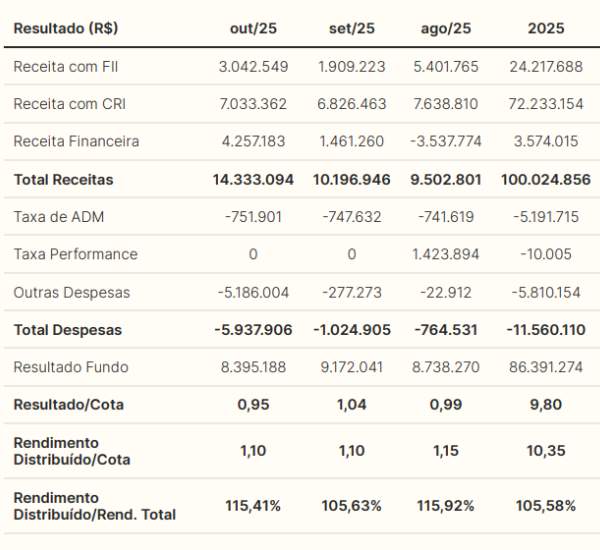Click the "Taxa Performance" row label
The height and width of the screenshot is (550, 600).
[x=75, y=254]
